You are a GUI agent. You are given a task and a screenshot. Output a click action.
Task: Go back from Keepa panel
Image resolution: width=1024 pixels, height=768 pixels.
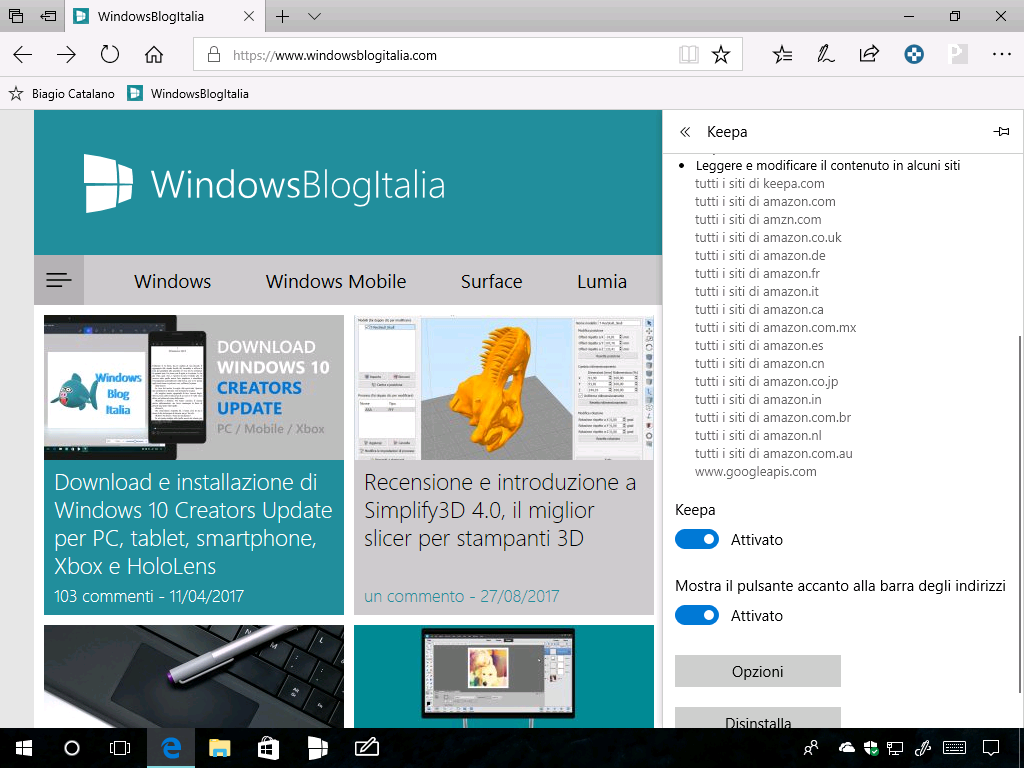click(x=685, y=132)
